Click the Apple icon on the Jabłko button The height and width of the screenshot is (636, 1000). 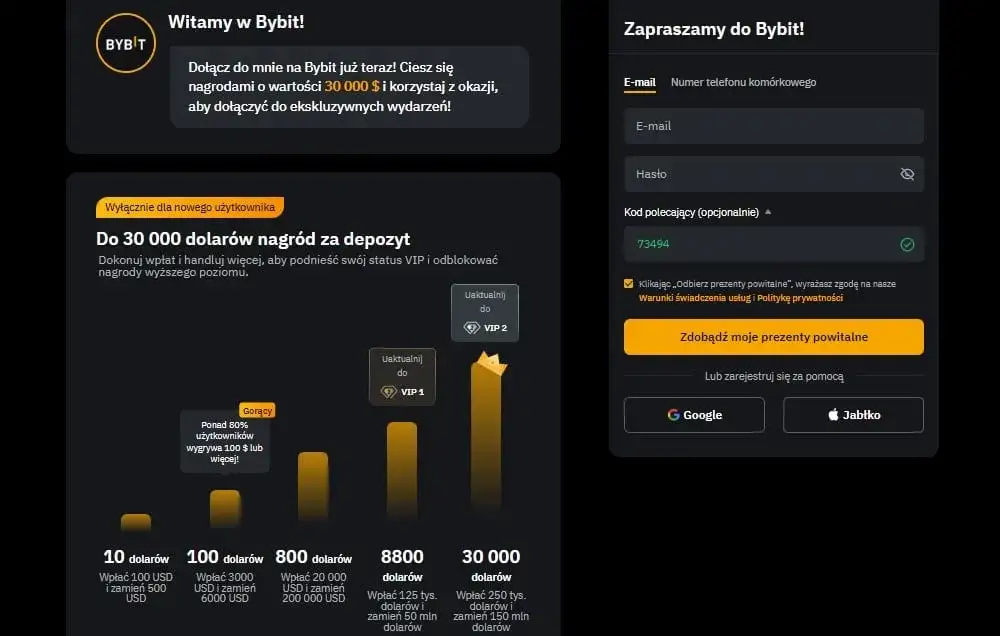click(831, 414)
